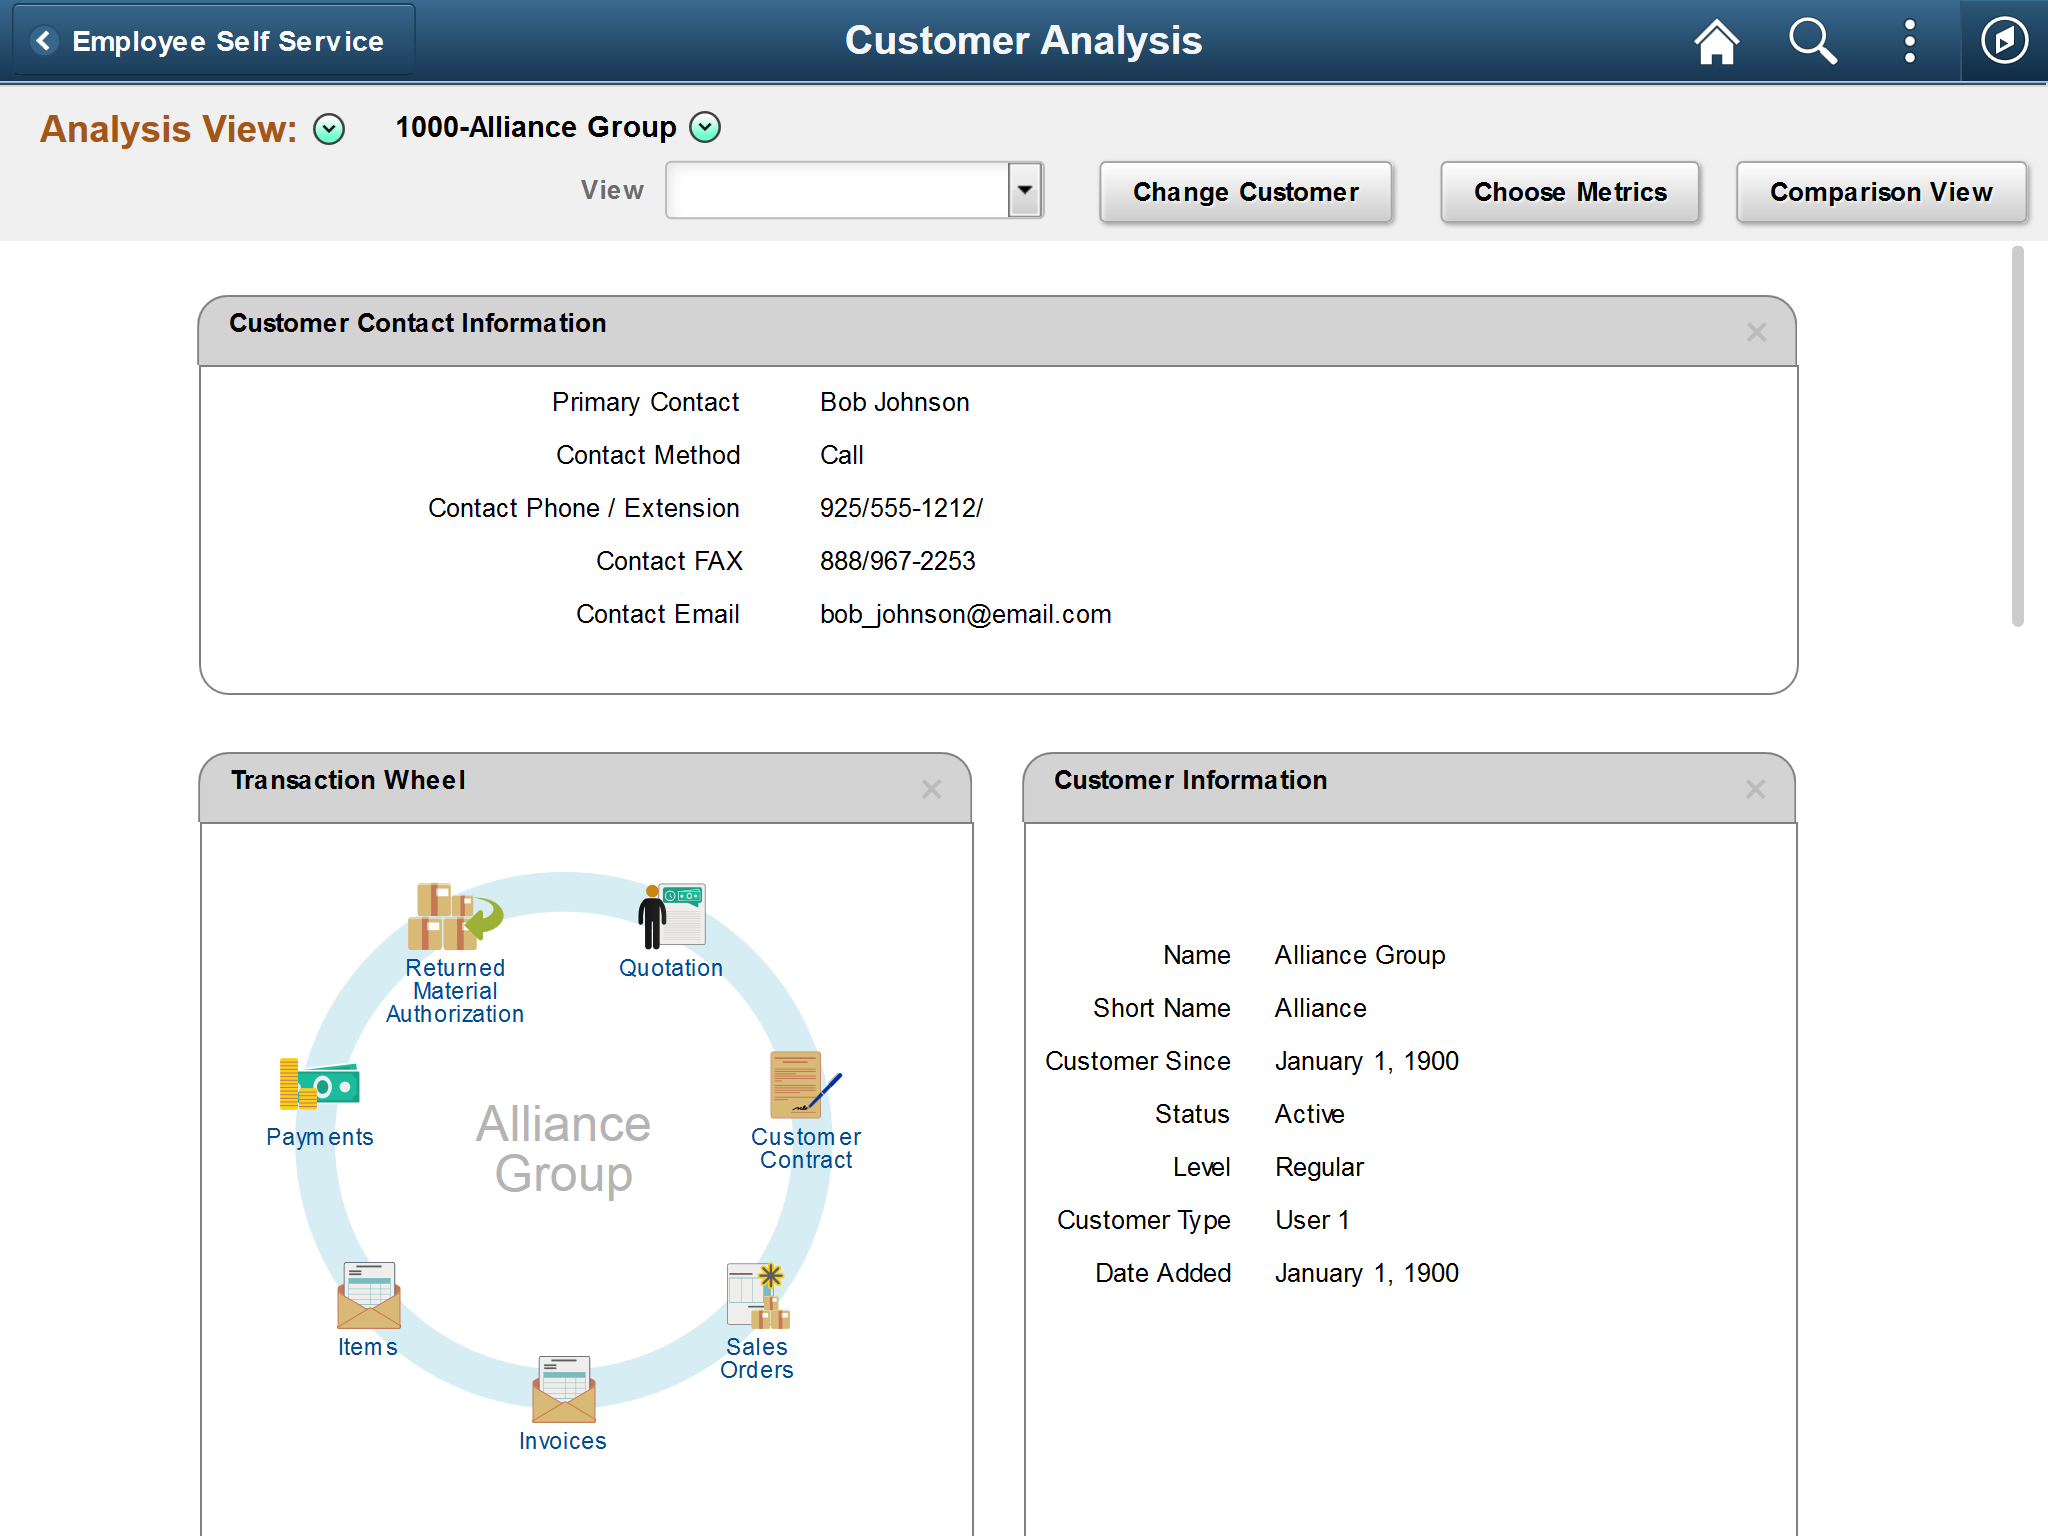
Task: Select the Invoices envelope icon
Action: pyautogui.click(x=563, y=1389)
